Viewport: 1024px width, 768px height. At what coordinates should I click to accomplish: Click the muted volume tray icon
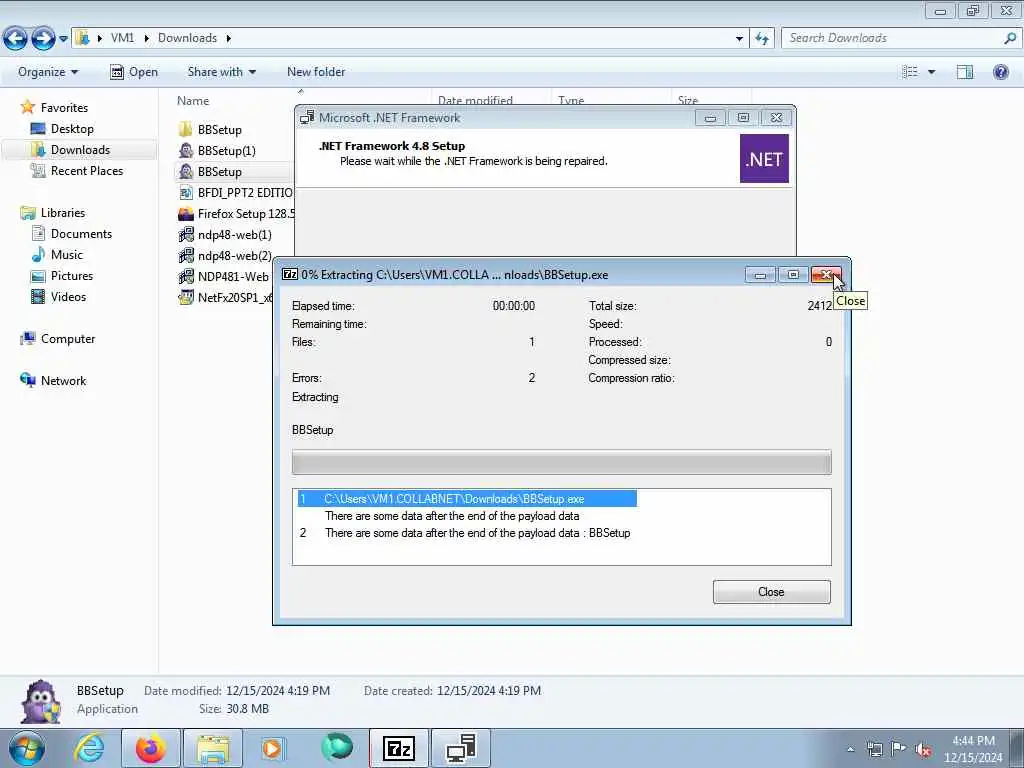pyautogui.click(x=923, y=749)
